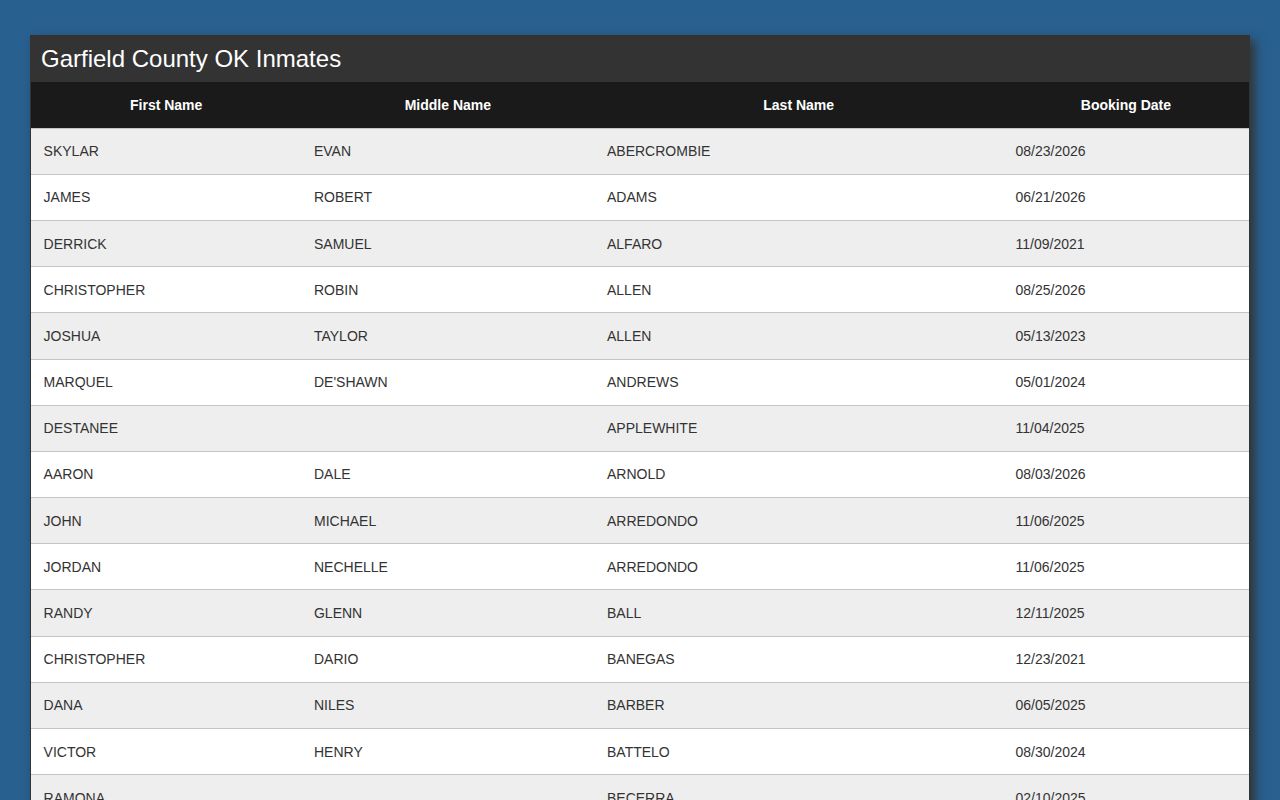Select first name AARON
Screen dimensions: 1280x800
coord(68,474)
